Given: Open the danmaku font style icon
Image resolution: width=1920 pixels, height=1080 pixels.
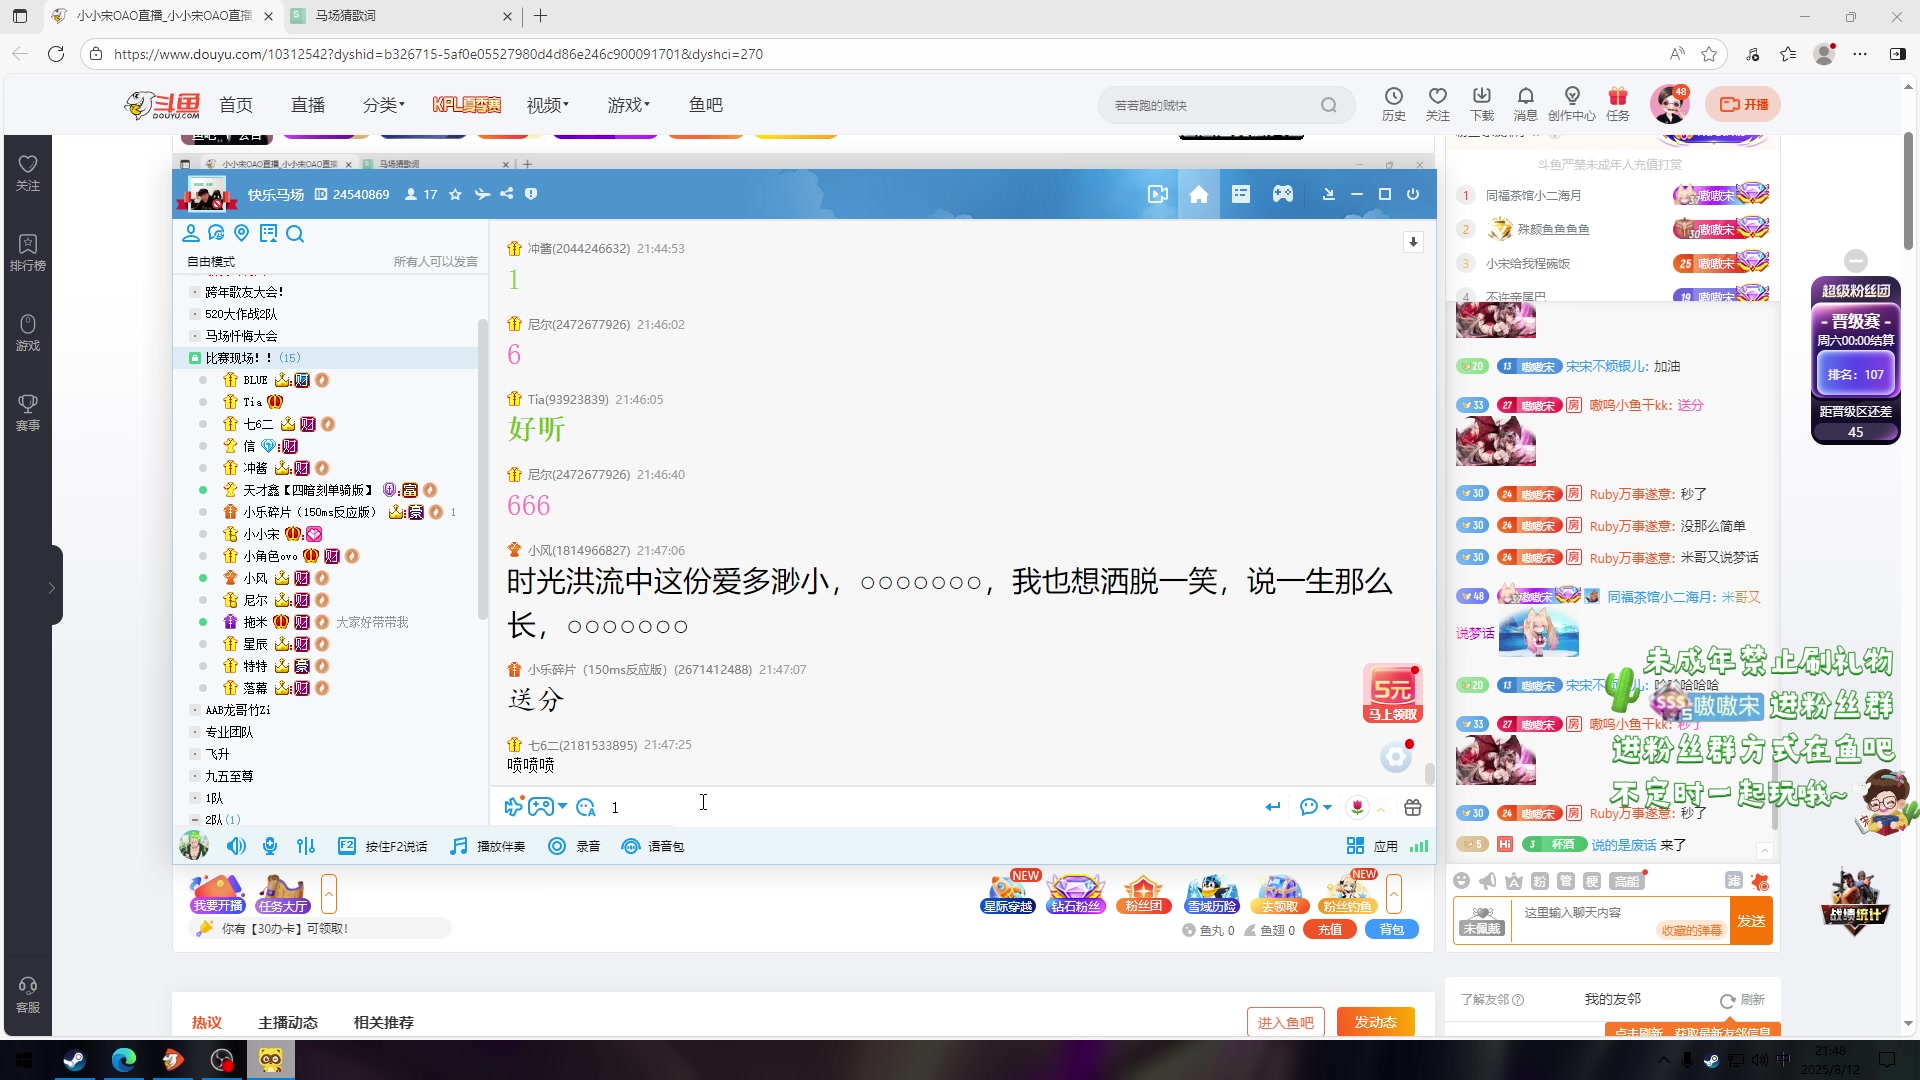Looking at the screenshot, I should click(1513, 881).
